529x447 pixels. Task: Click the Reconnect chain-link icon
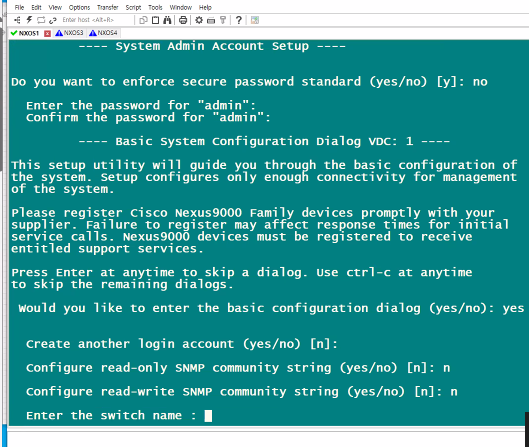[52, 21]
